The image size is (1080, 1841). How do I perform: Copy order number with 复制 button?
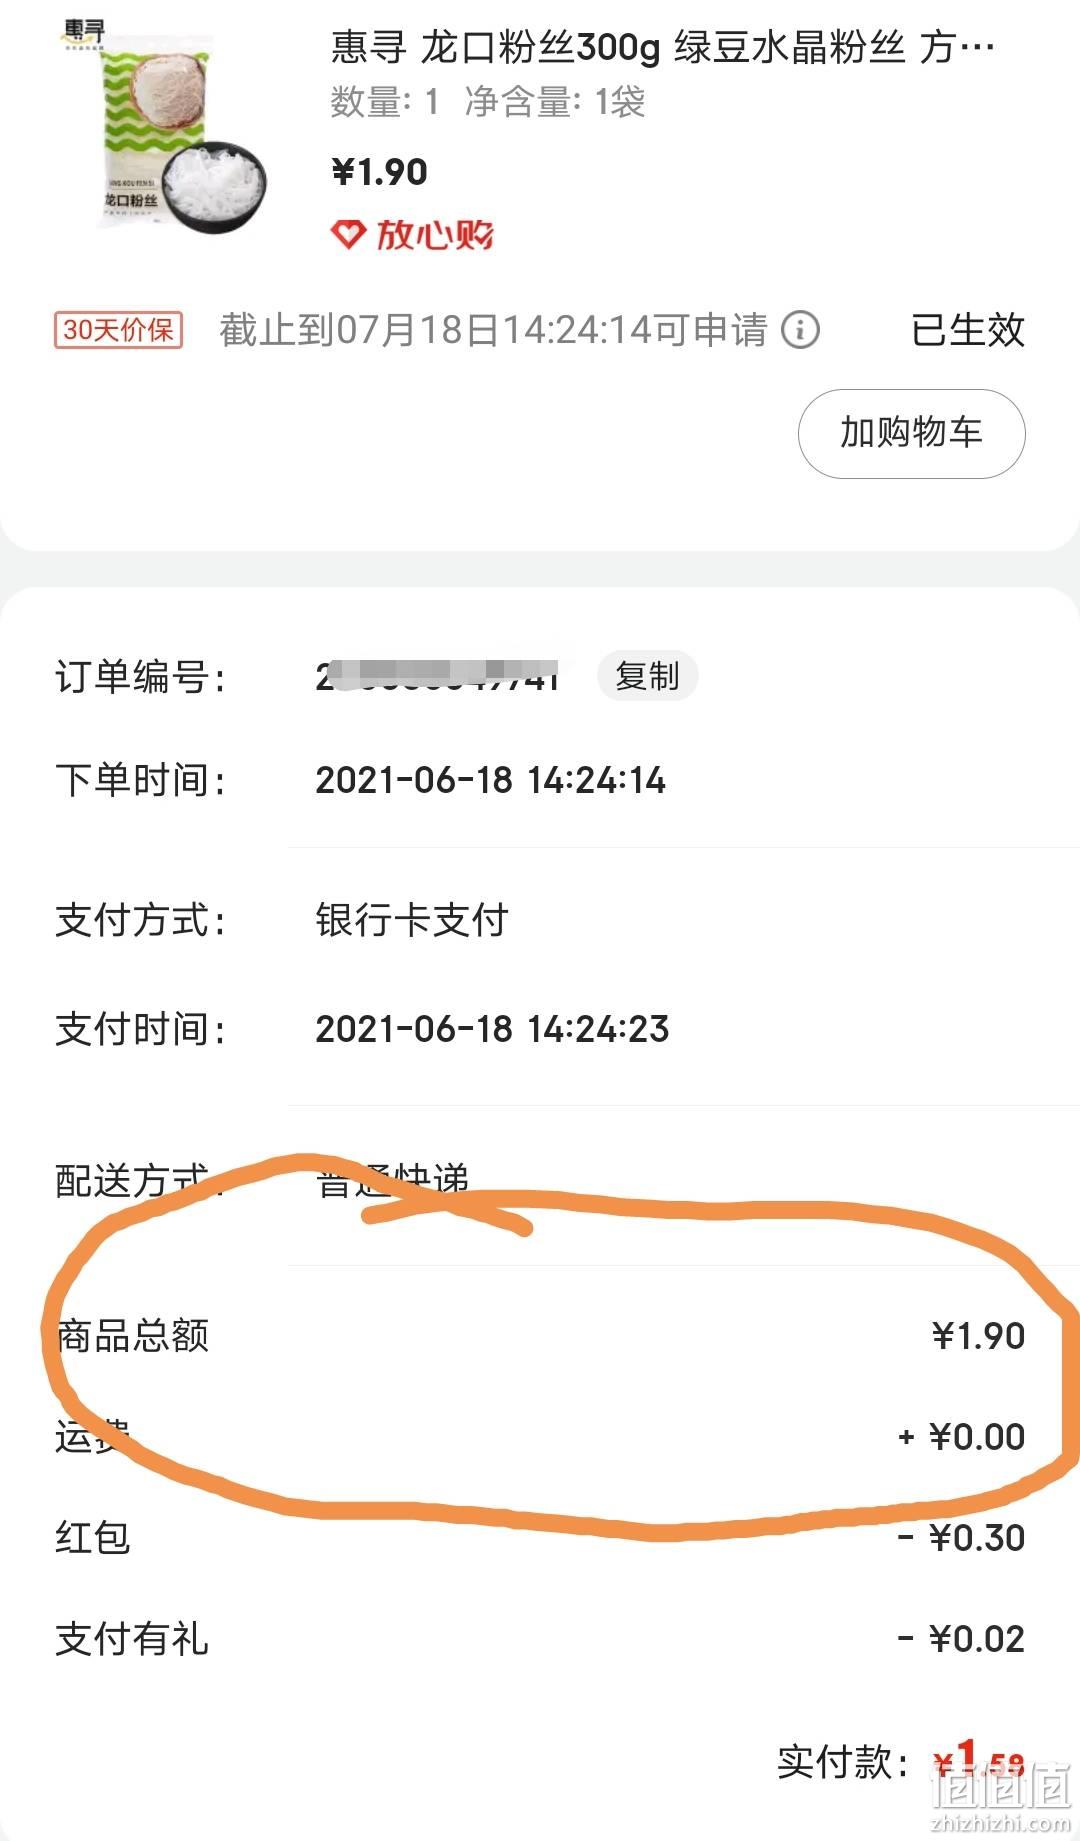(x=647, y=676)
